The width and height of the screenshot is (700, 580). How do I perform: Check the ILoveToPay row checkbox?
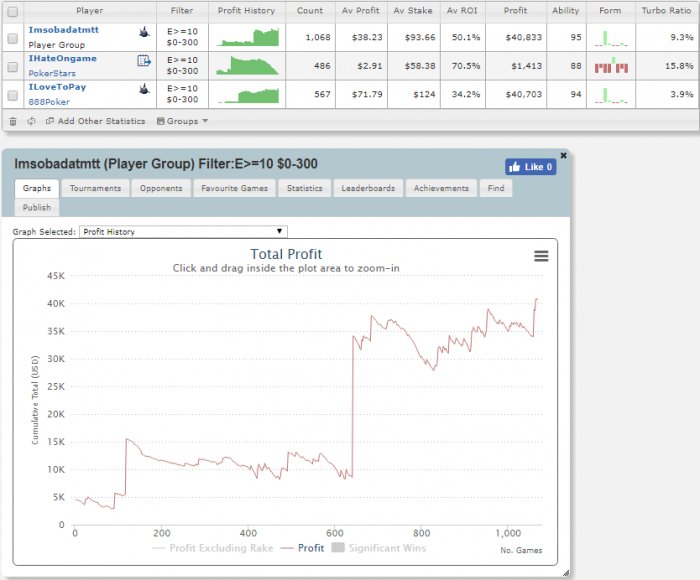click(13, 96)
